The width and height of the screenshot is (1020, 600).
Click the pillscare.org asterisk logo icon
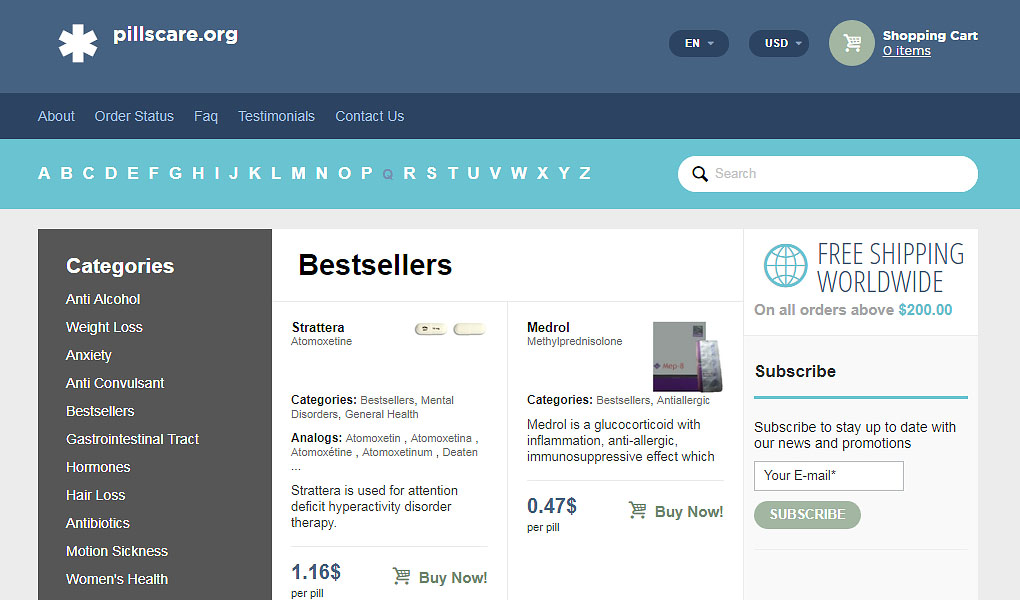coord(78,43)
